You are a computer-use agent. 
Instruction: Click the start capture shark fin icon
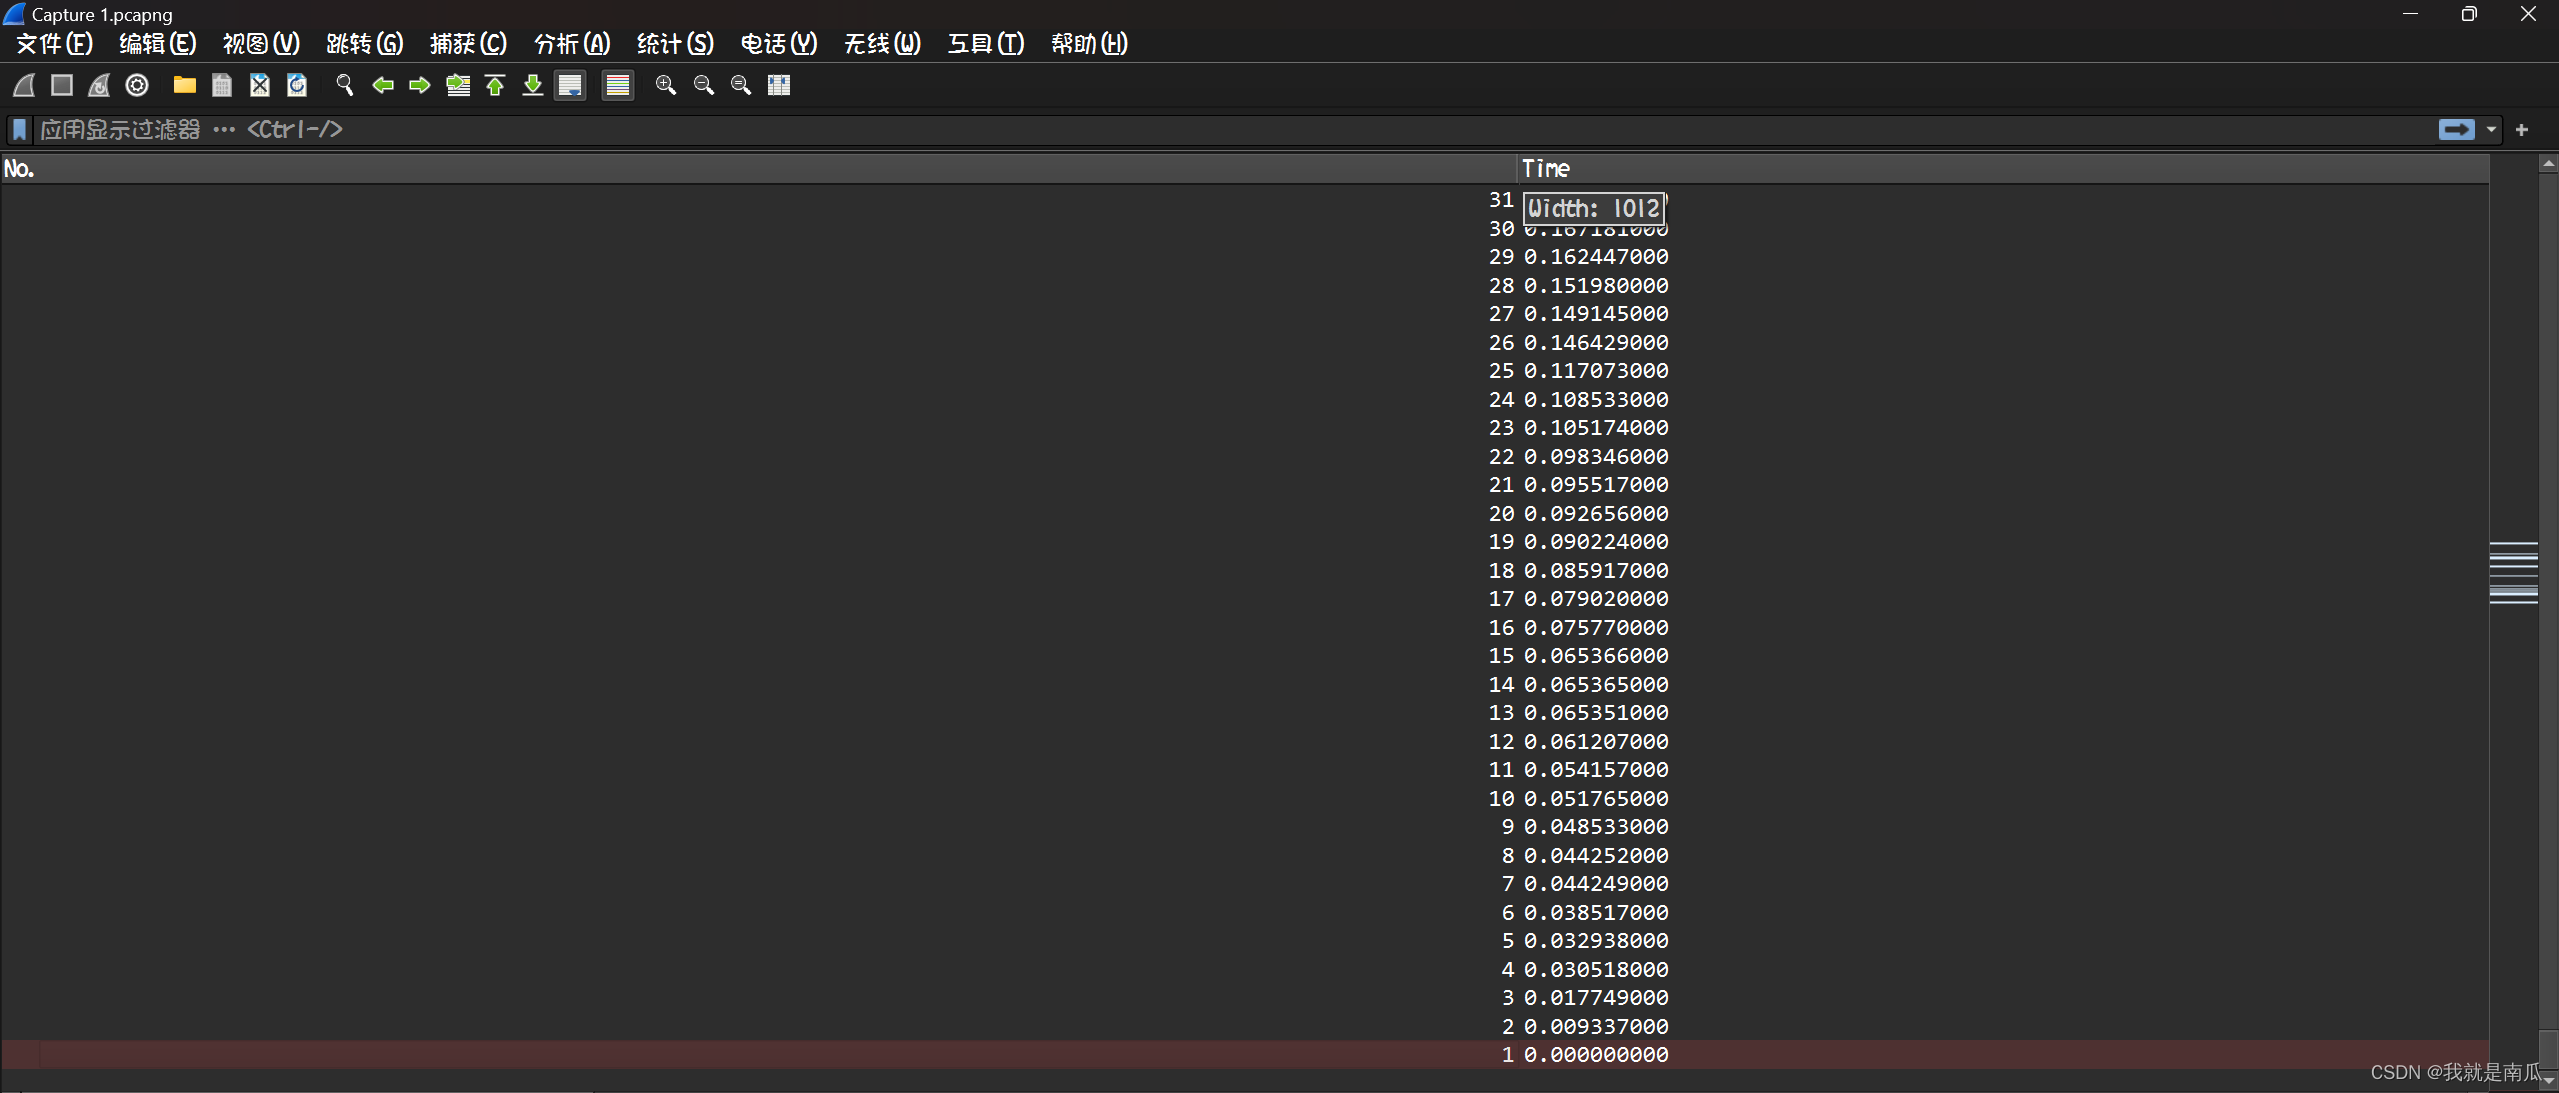pos(24,85)
